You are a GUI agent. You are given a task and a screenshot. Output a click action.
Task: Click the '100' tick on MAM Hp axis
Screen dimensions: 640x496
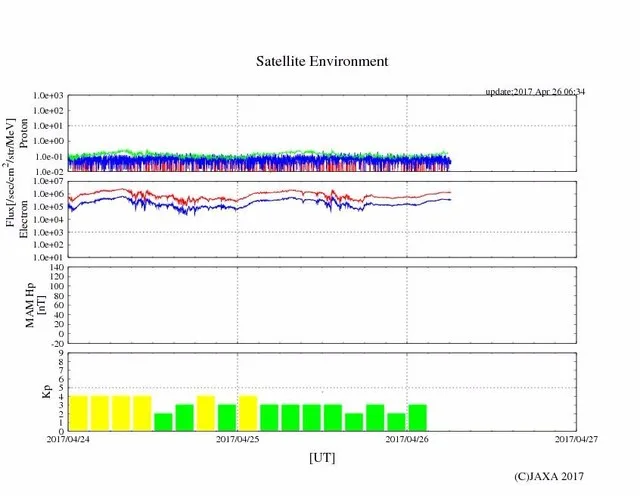(x=57, y=286)
